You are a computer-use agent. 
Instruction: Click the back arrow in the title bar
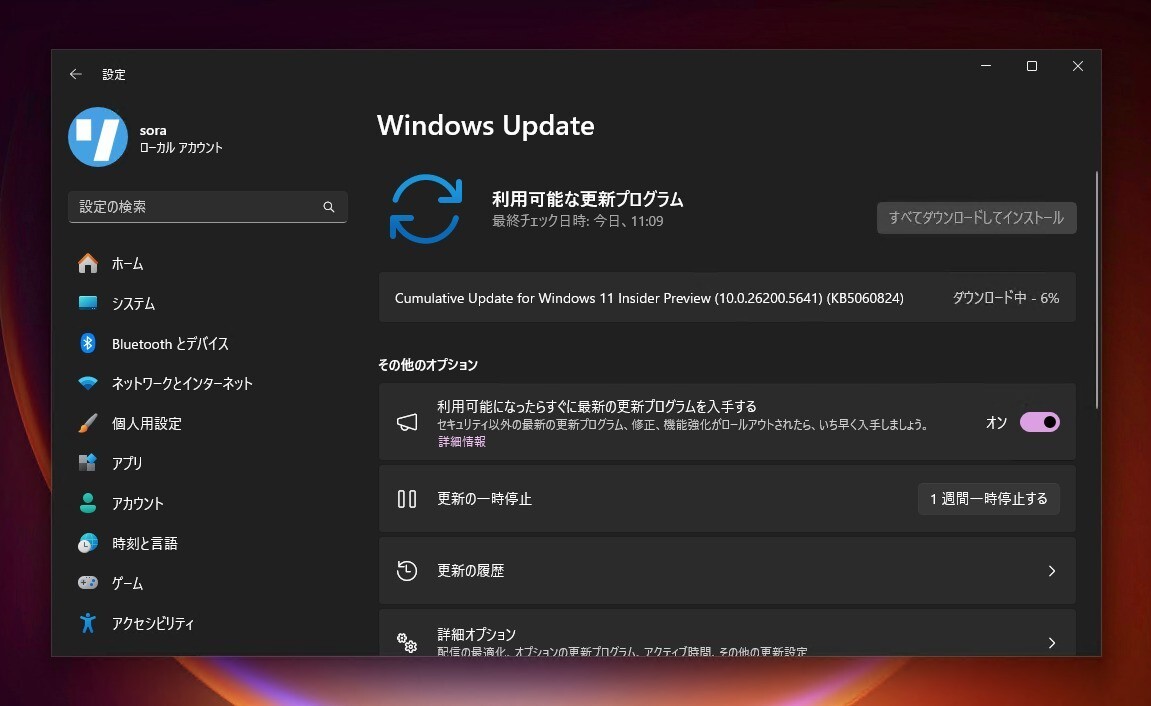76,74
